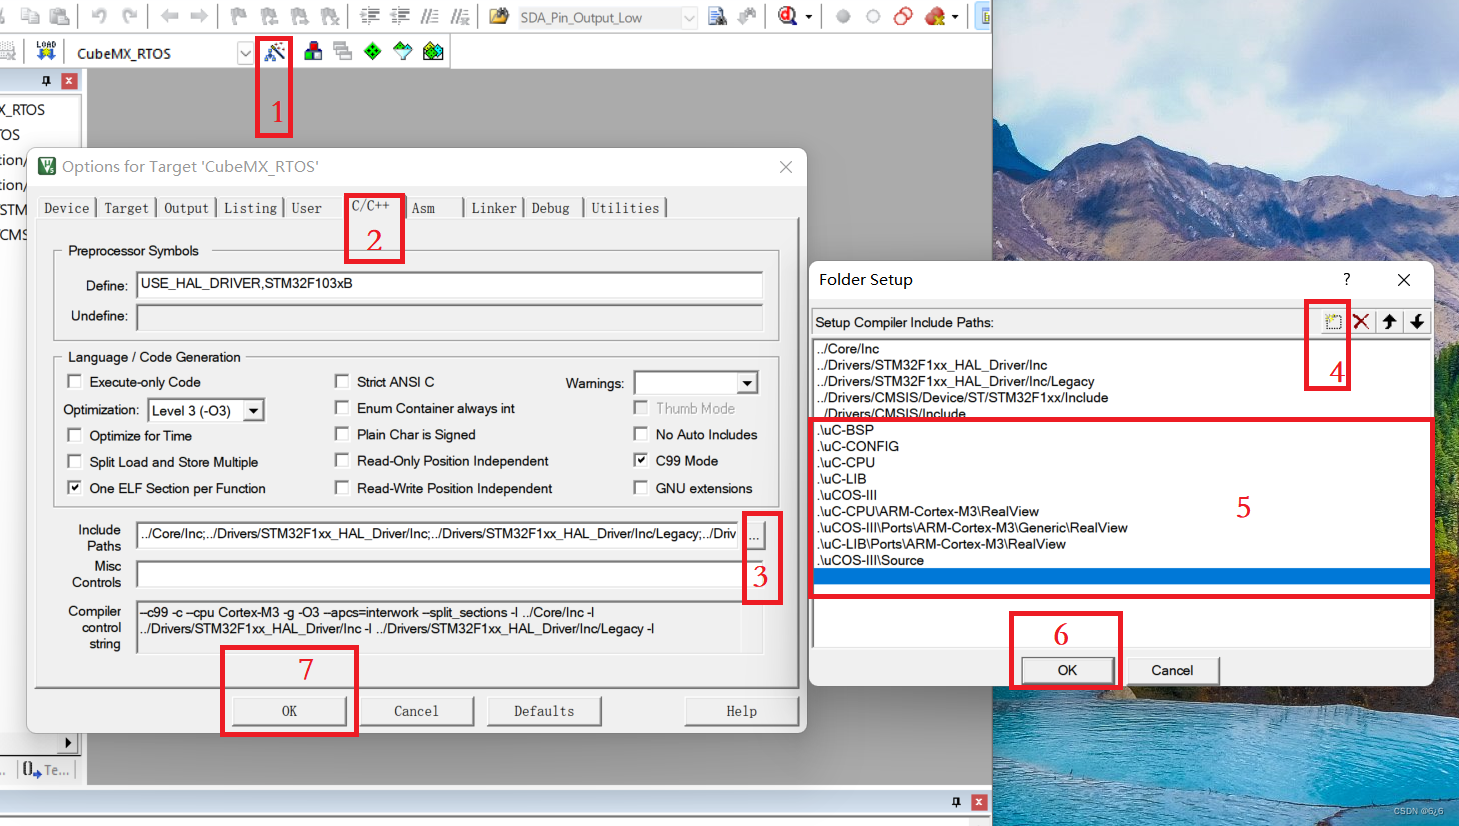Open Manage Run-Time Environment green diamond icon
Viewport: 1459px width, 826px height.
pos(373,52)
